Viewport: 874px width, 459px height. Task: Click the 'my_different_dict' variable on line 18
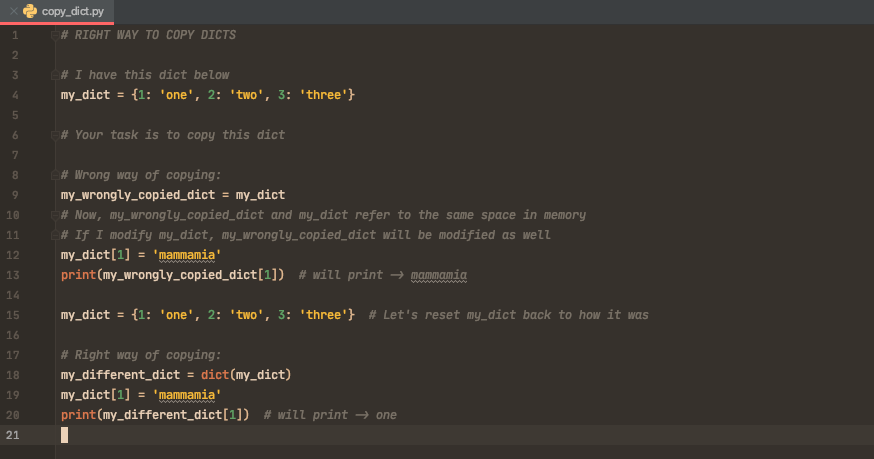pyautogui.click(x=120, y=375)
